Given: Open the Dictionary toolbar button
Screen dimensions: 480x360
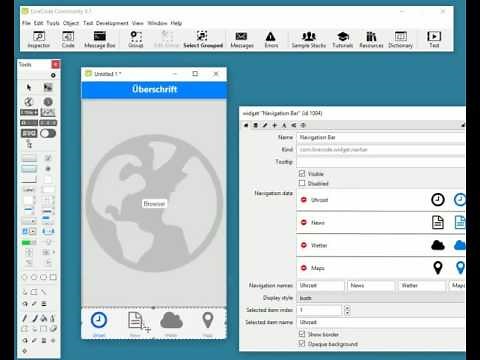Looking at the screenshot, I should [x=401, y=39].
